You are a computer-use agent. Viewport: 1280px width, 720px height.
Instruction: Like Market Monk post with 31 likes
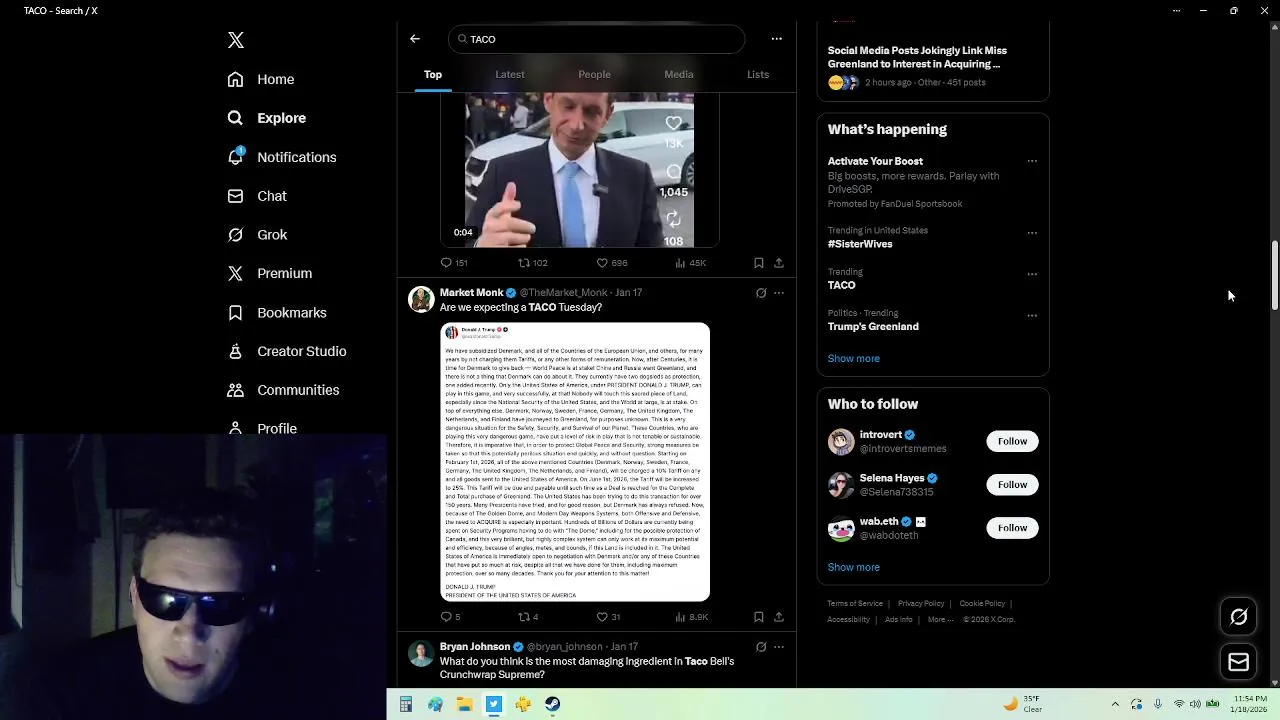[608, 617]
